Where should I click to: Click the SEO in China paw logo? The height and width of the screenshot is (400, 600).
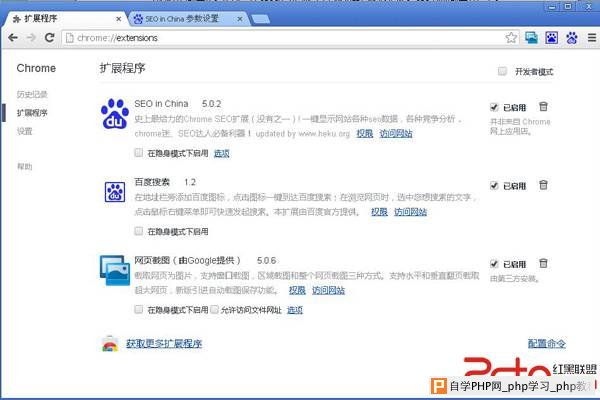click(x=115, y=114)
